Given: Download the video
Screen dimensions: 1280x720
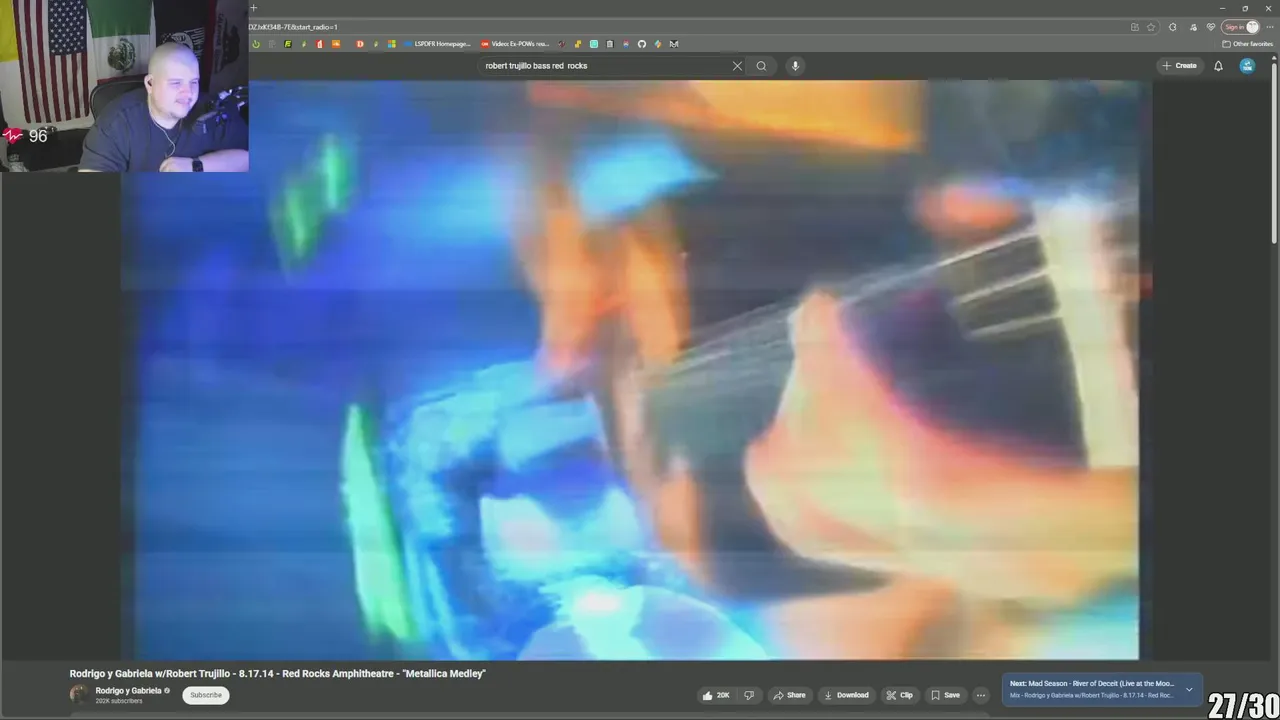Looking at the screenshot, I should pyautogui.click(x=846, y=695).
